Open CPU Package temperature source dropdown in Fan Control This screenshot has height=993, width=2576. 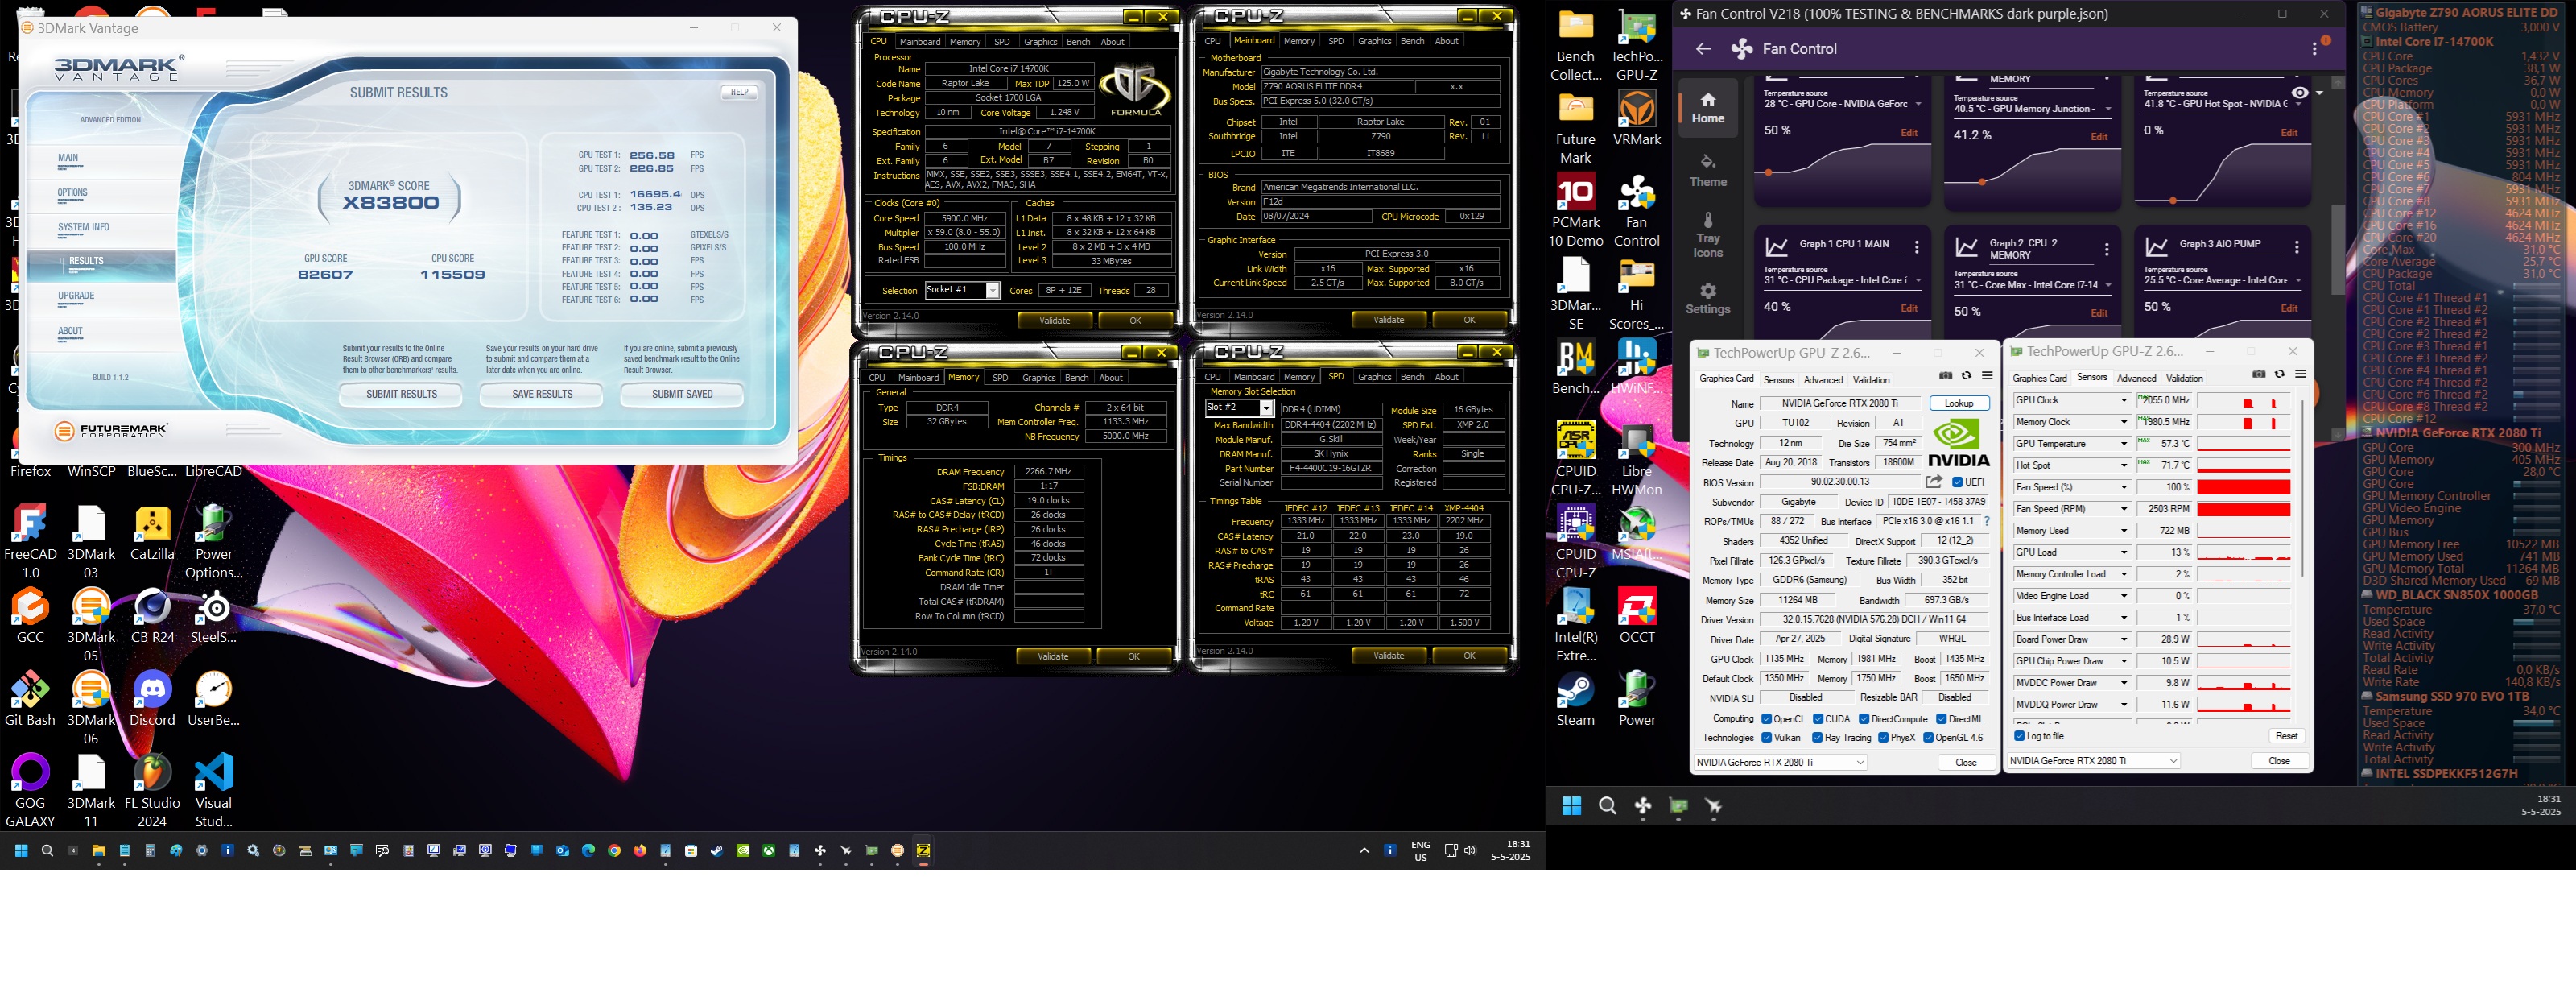[x=1842, y=280]
